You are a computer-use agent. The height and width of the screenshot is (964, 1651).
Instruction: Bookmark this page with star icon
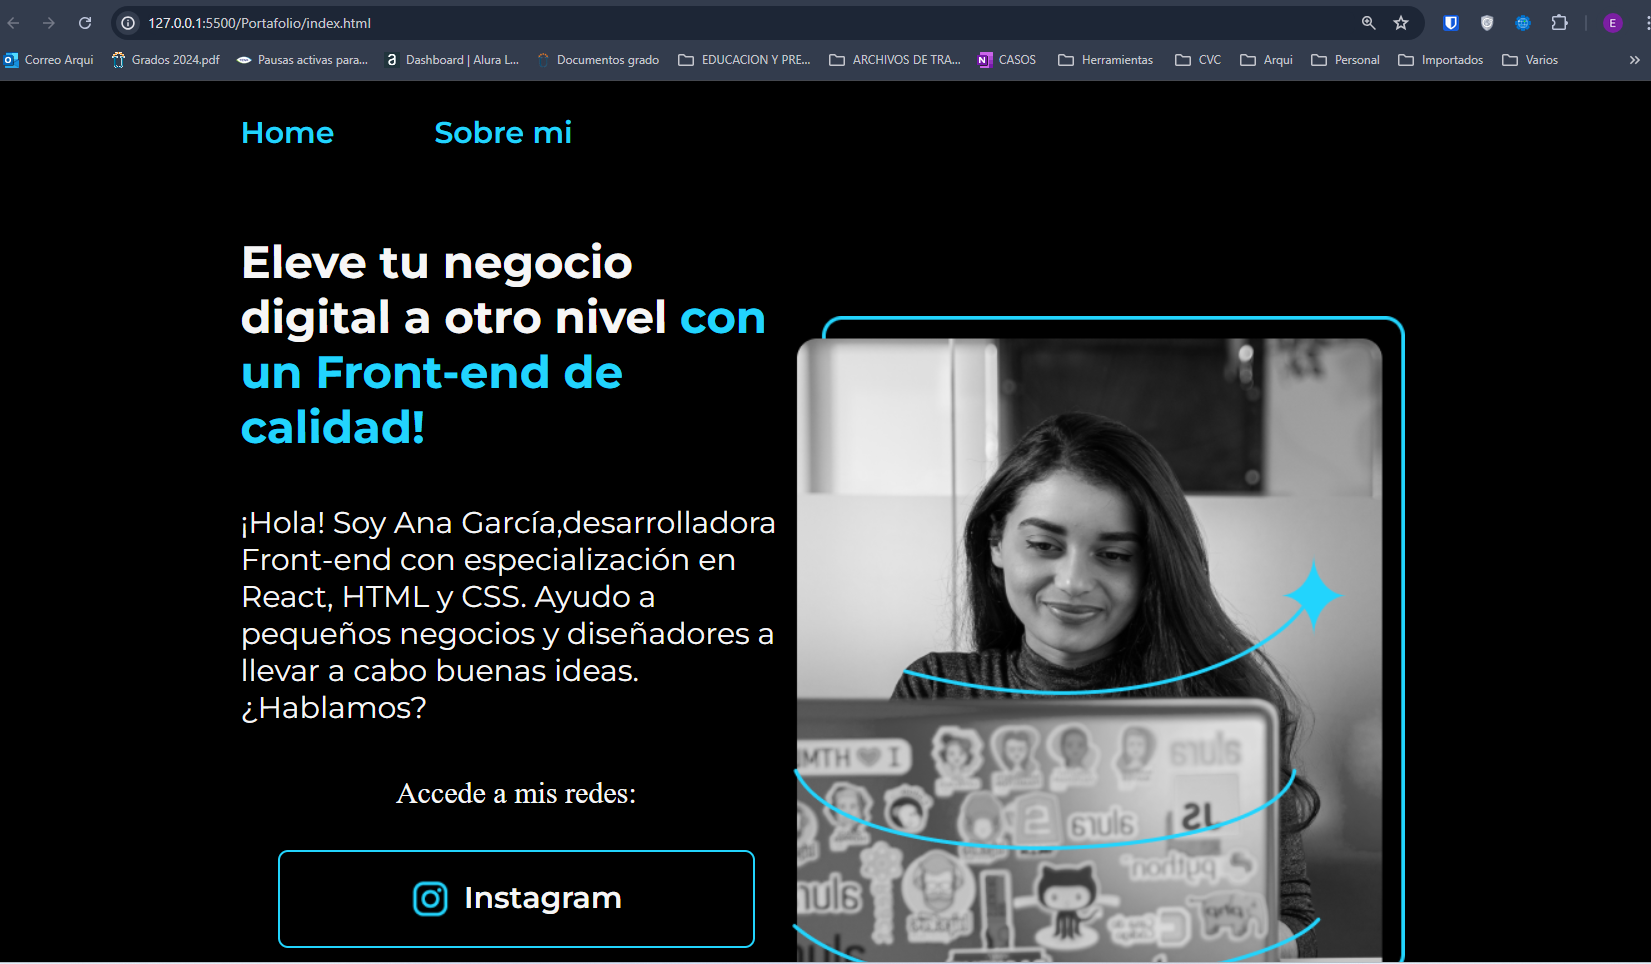(x=1401, y=23)
